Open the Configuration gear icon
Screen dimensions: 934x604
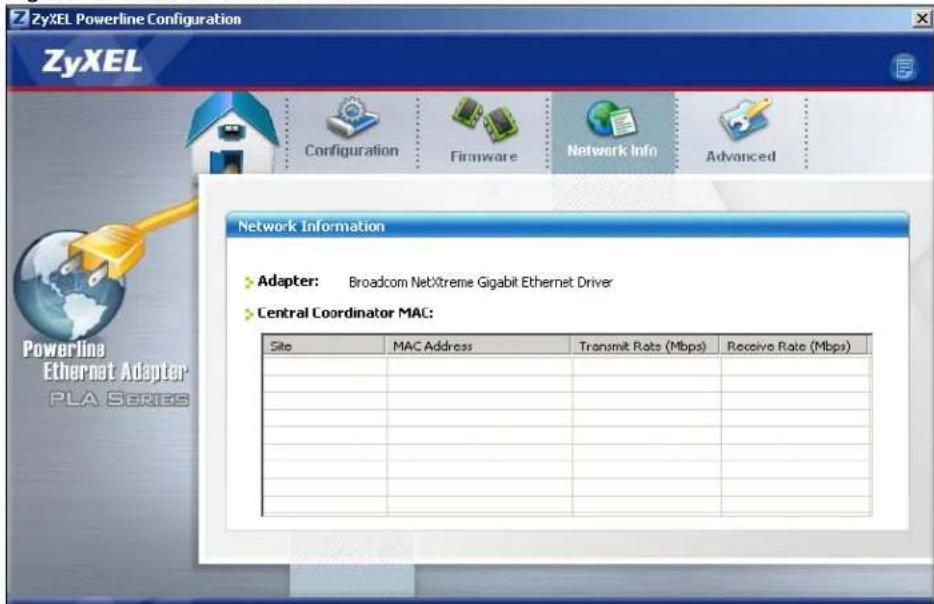353,117
